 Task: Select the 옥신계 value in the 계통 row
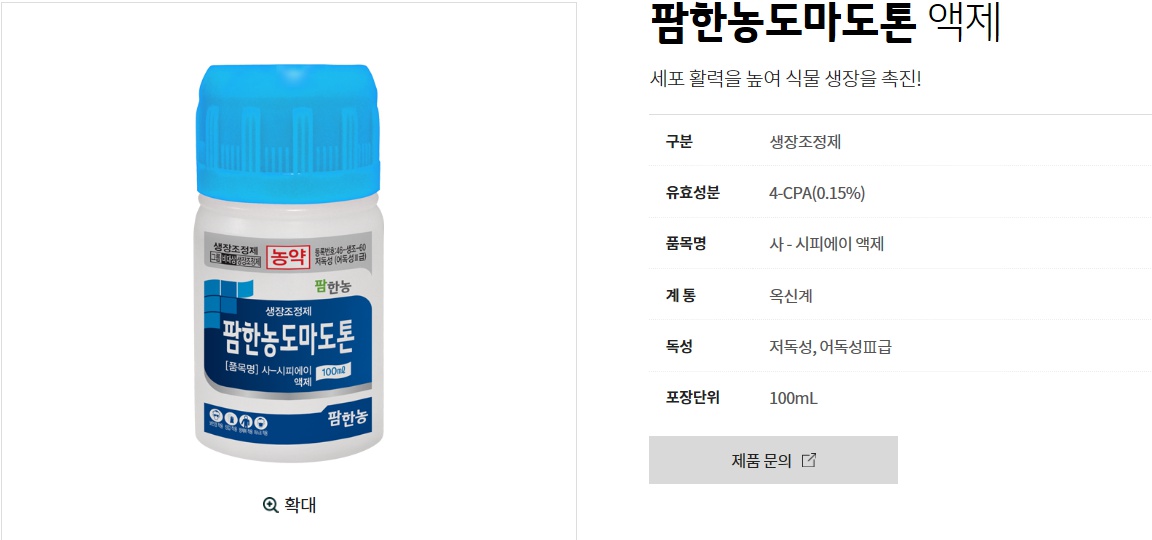click(x=791, y=296)
